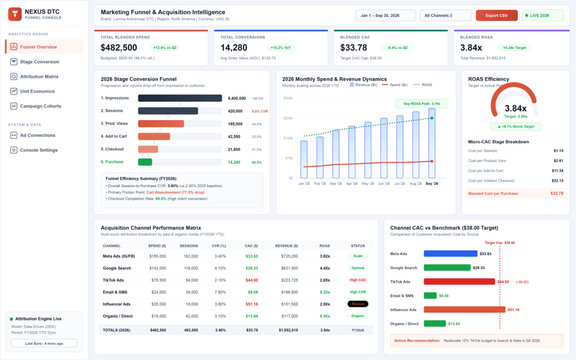
Task: Click the Sep ROAS Peak annotation label
Action: pyautogui.click(x=422, y=104)
